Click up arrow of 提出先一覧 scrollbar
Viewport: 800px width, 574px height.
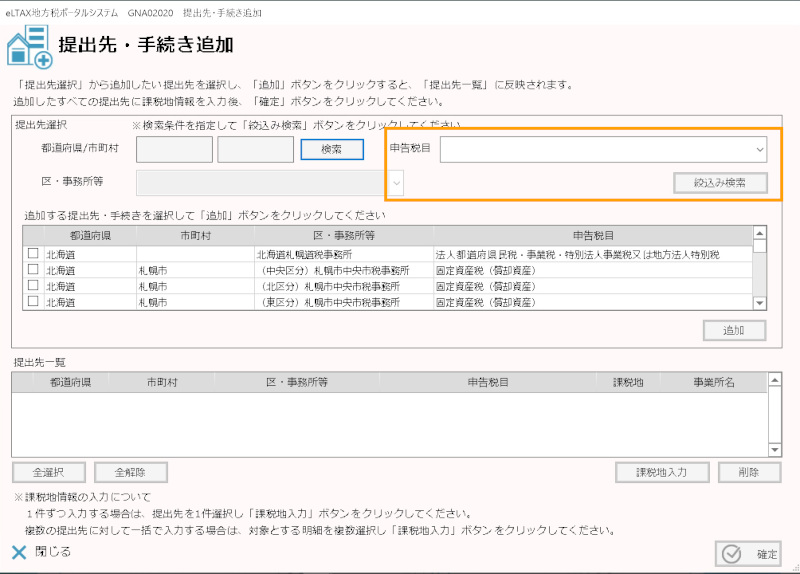point(775,380)
